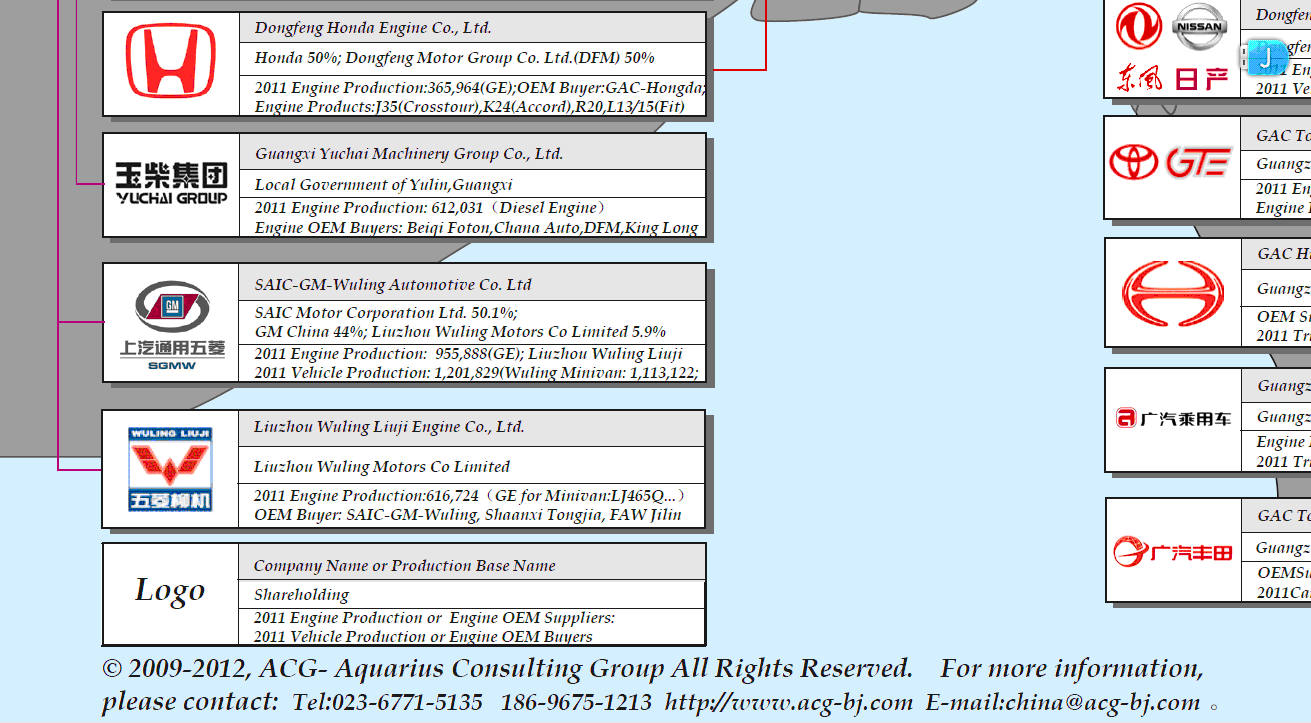Click OEM Buyer: SAIC-GM-Wuling, Shaanxi Tongjia line
This screenshot has height=723, width=1311.
point(468,516)
